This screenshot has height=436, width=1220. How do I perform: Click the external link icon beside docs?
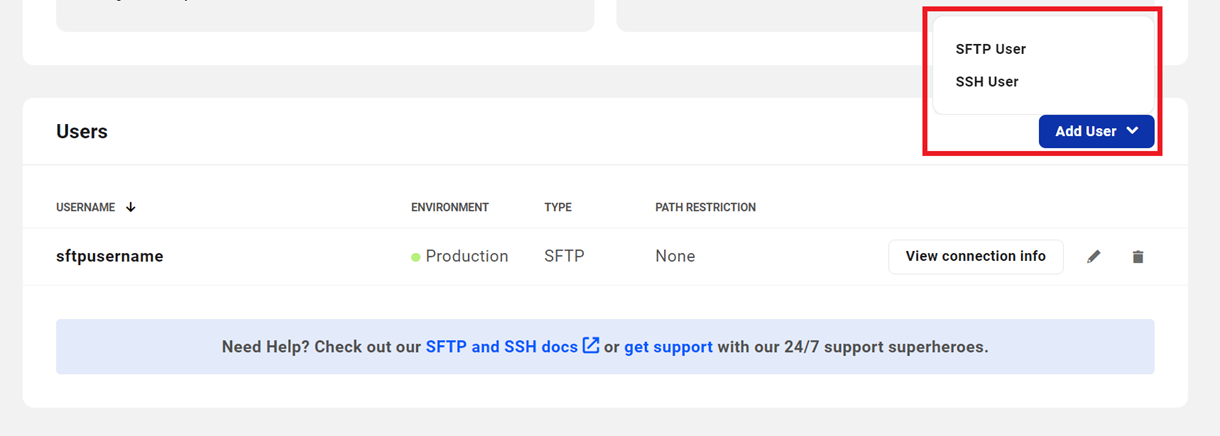click(x=591, y=346)
